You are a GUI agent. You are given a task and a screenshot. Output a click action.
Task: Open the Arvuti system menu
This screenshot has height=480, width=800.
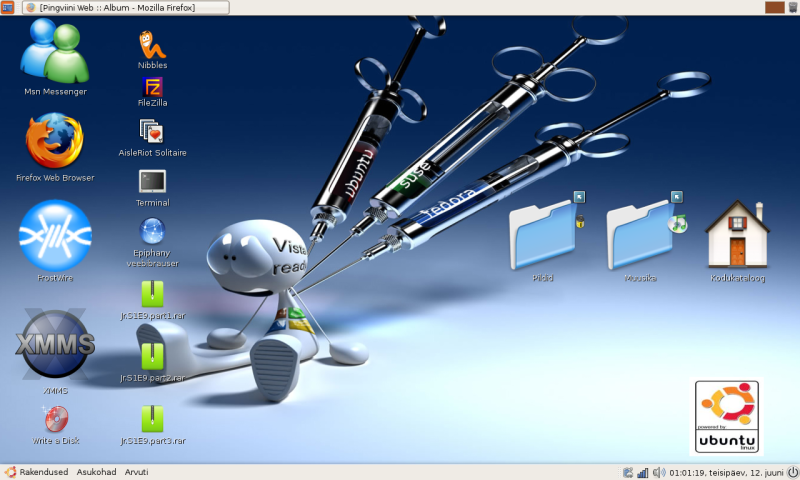click(x=136, y=472)
